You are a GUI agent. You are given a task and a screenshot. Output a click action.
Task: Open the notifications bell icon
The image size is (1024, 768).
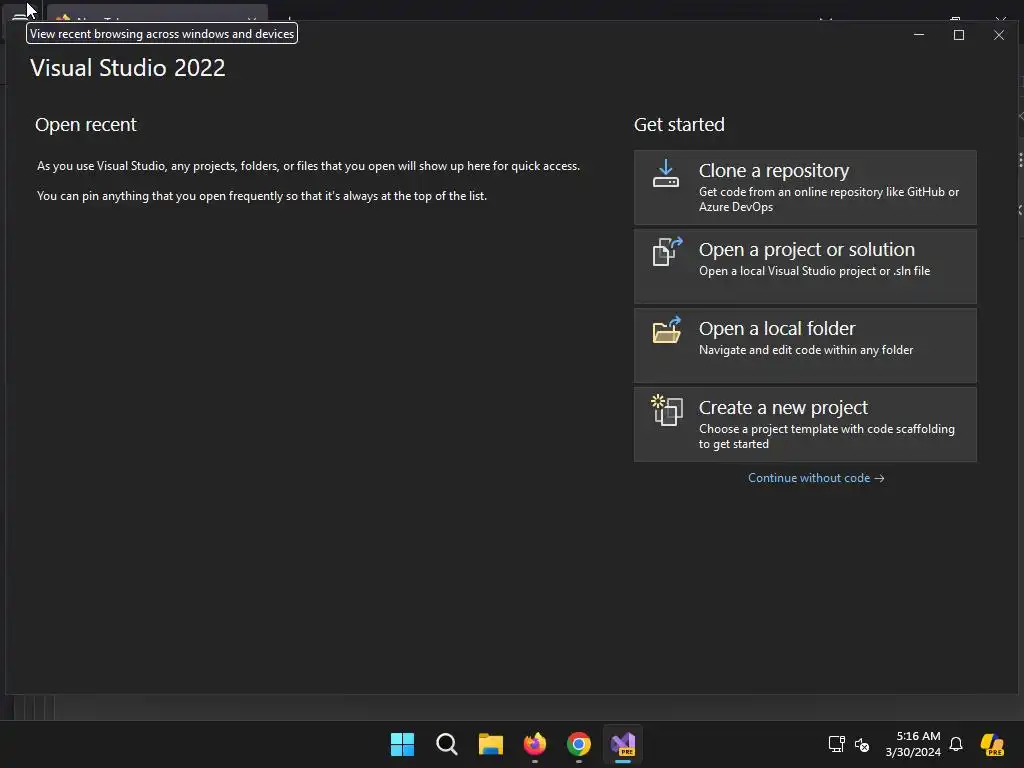click(956, 744)
